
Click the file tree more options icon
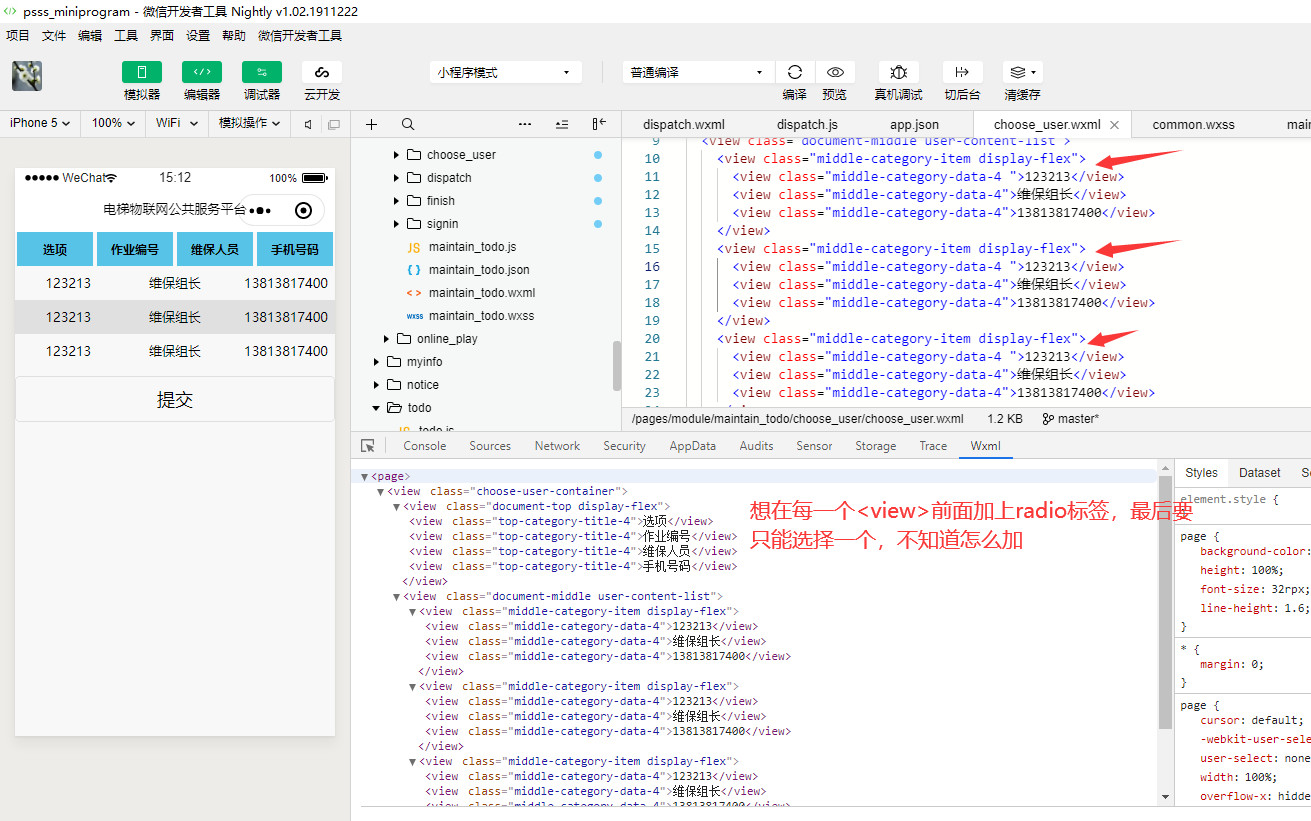coord(525,124)
